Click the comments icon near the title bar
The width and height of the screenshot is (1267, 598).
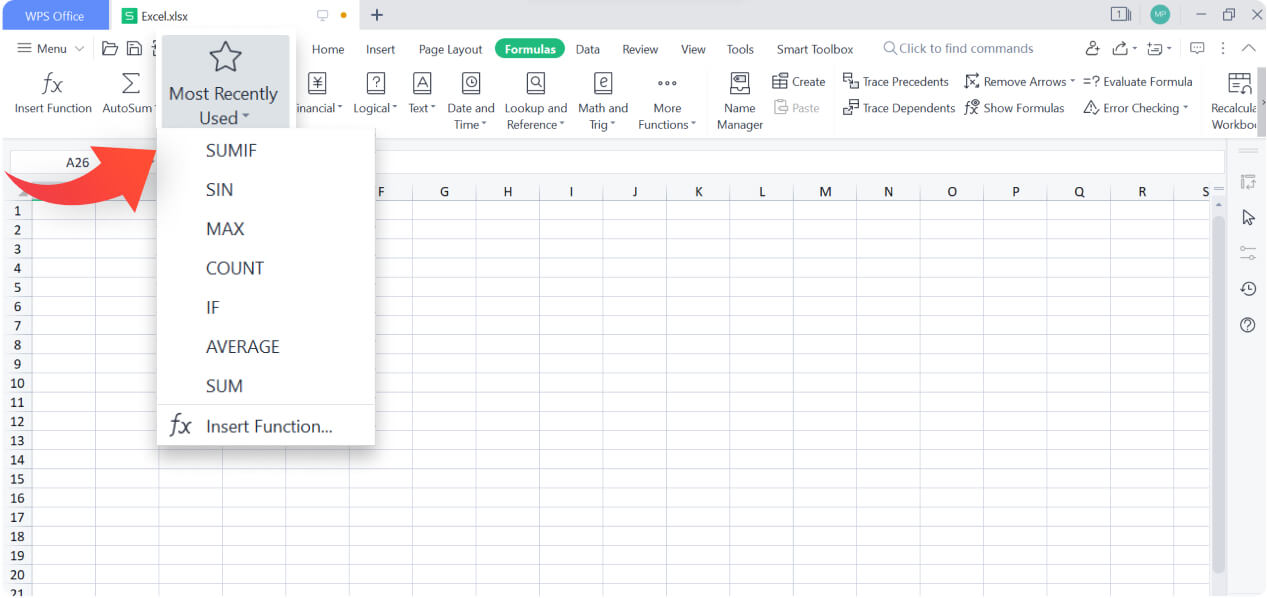(x=1196, y=48)
